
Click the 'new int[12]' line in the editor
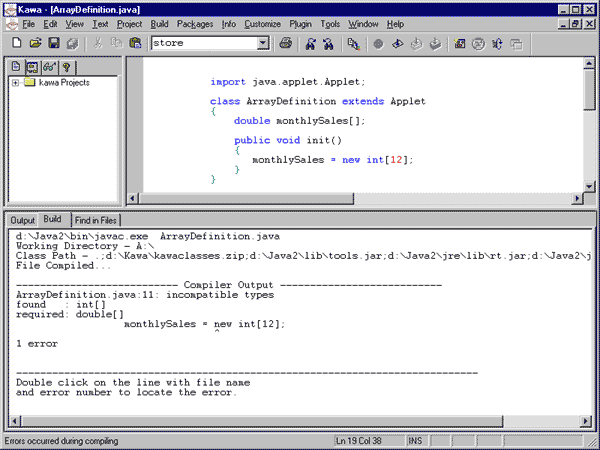point(333,160)
